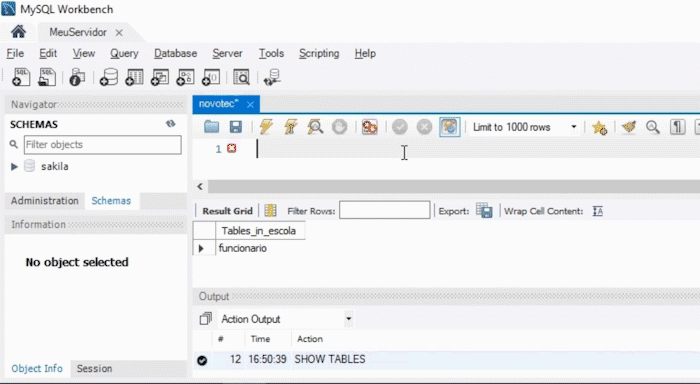Toggle auto-commit mode button
The height and width of the screenshot is (384, 700).
point(450,127)
